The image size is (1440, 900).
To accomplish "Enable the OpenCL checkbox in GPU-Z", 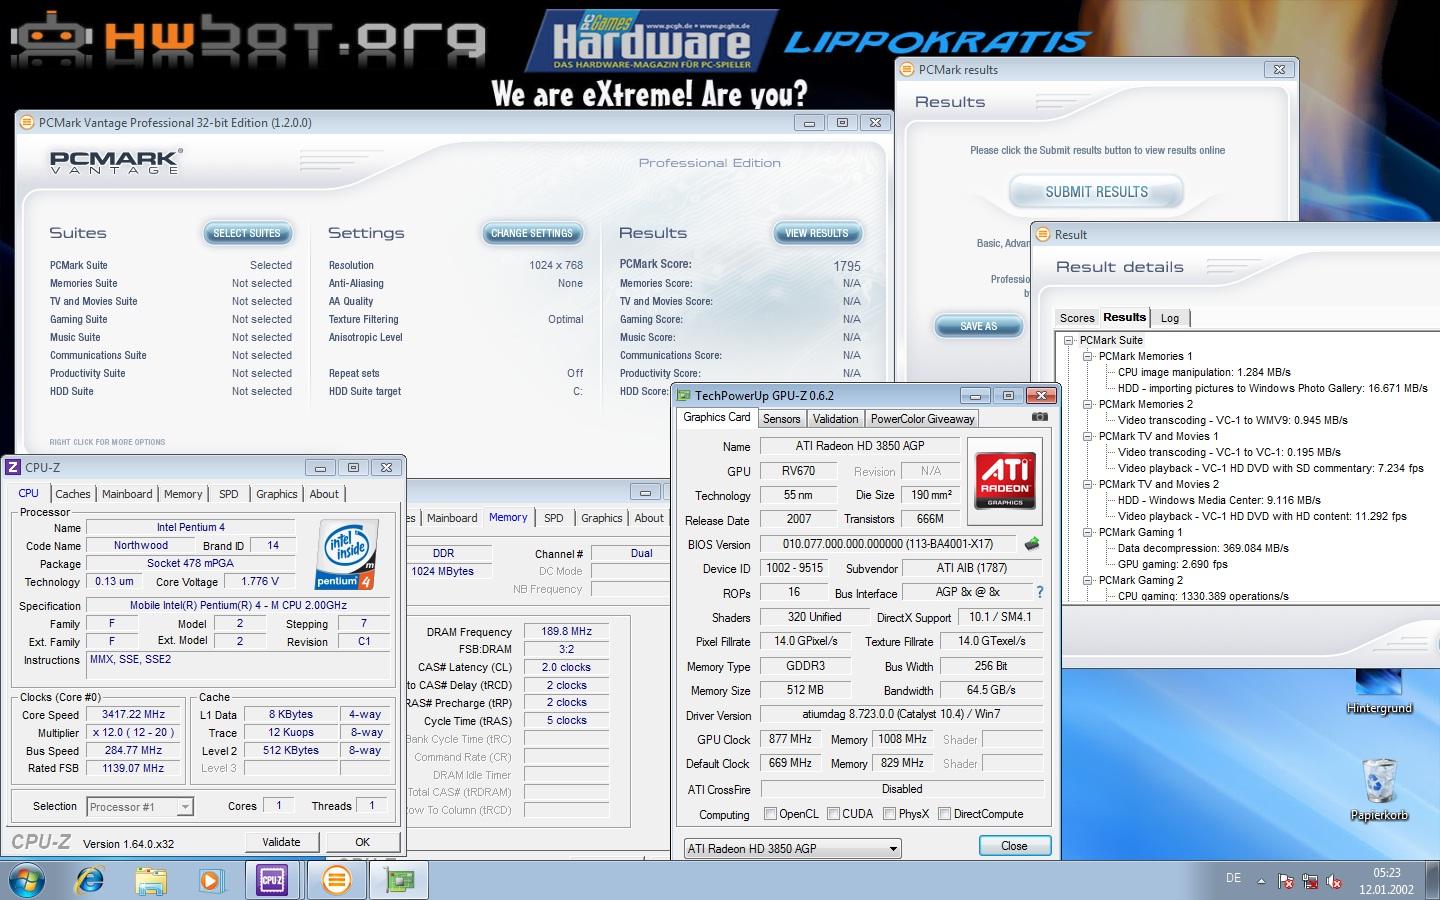I will tap(770, 814).
